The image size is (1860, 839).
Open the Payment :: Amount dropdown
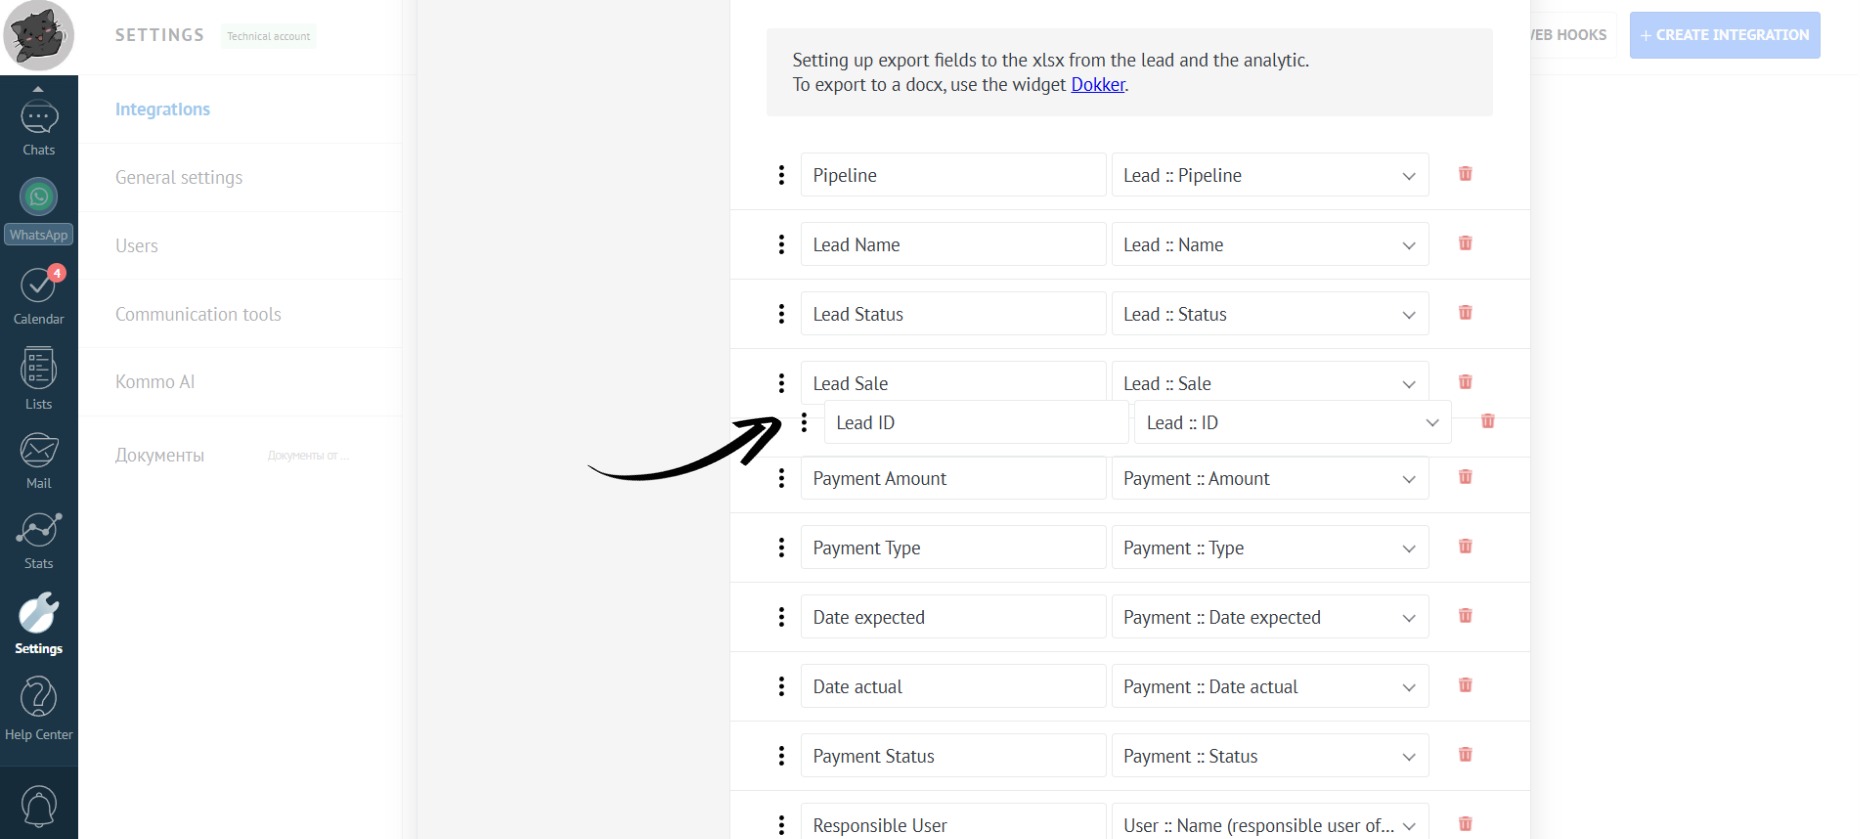[x=1270, y=479]
